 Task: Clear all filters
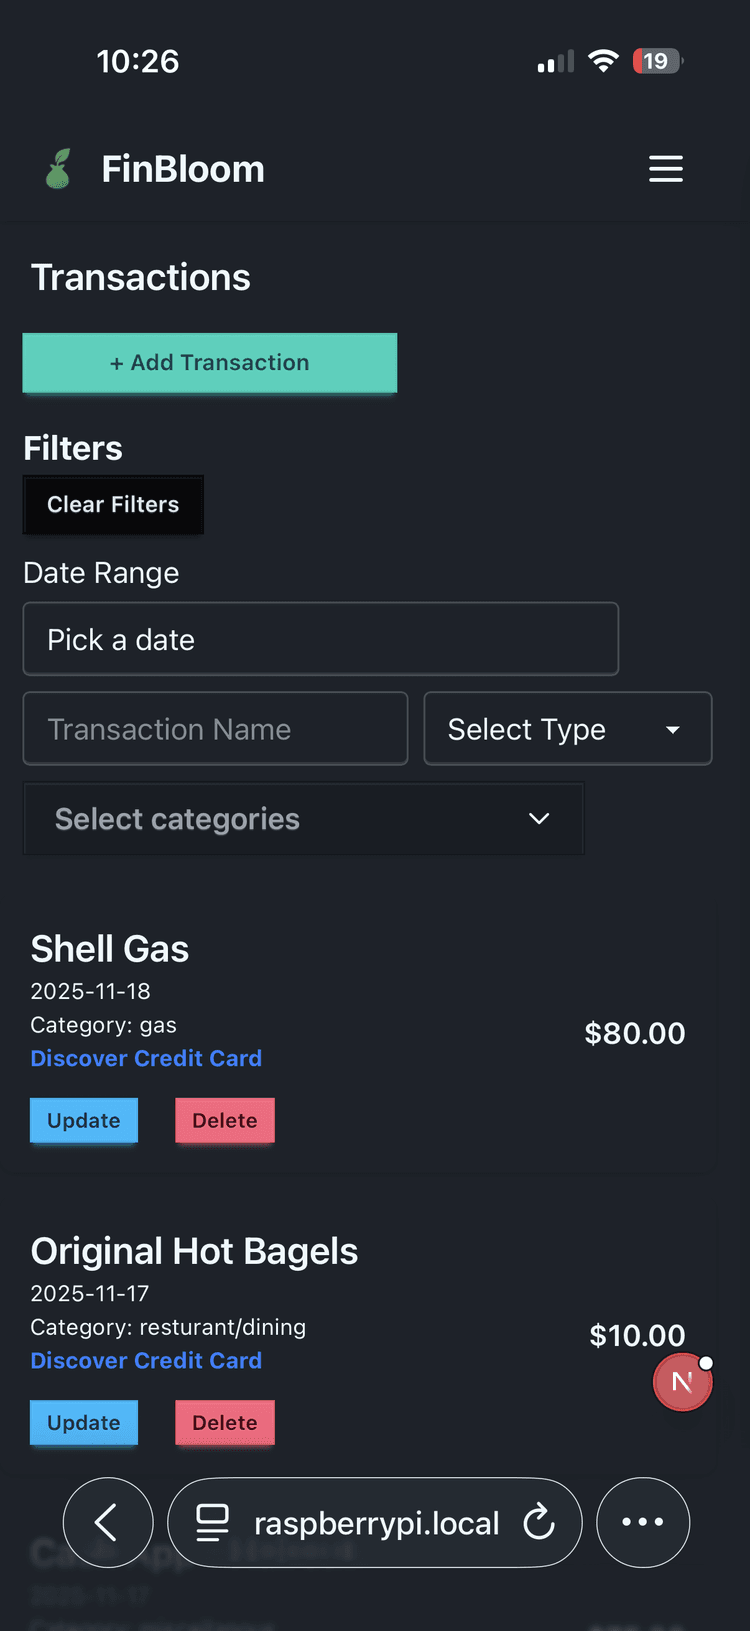click(113, 505)
